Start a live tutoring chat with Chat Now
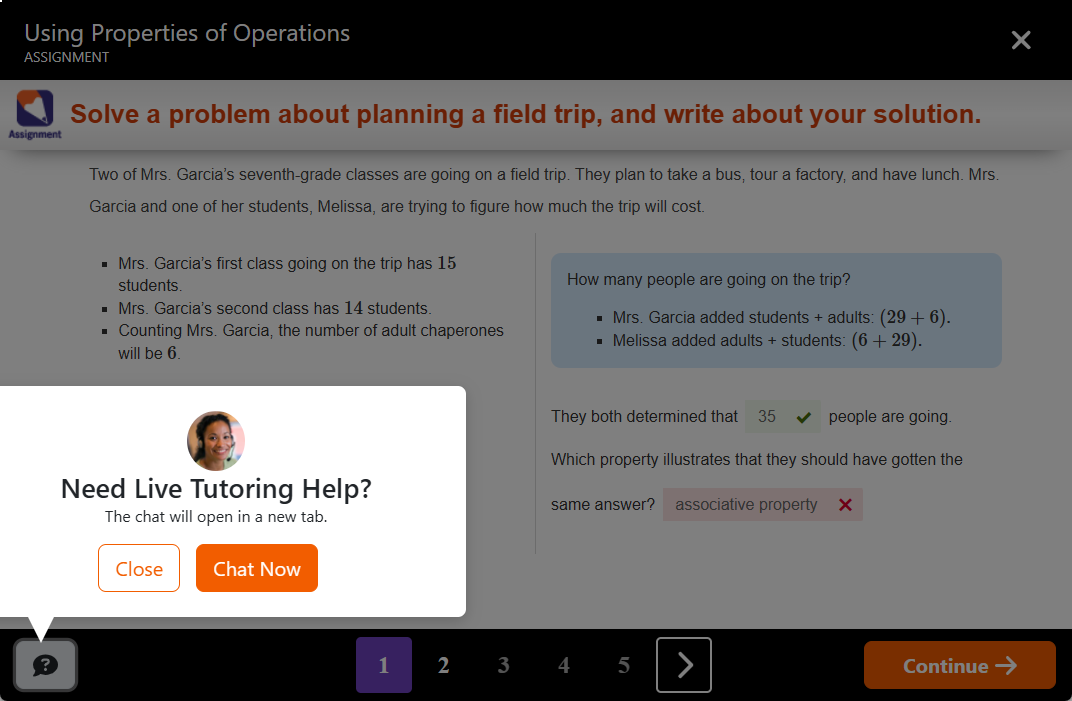The width and height of the screenshot is (1072, 701). pyautogui.click(x=257, y=568)
